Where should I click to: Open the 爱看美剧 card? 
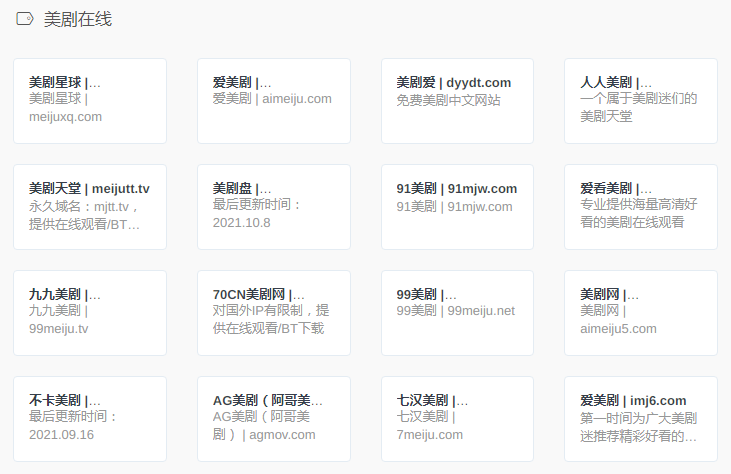coord(641,207)
